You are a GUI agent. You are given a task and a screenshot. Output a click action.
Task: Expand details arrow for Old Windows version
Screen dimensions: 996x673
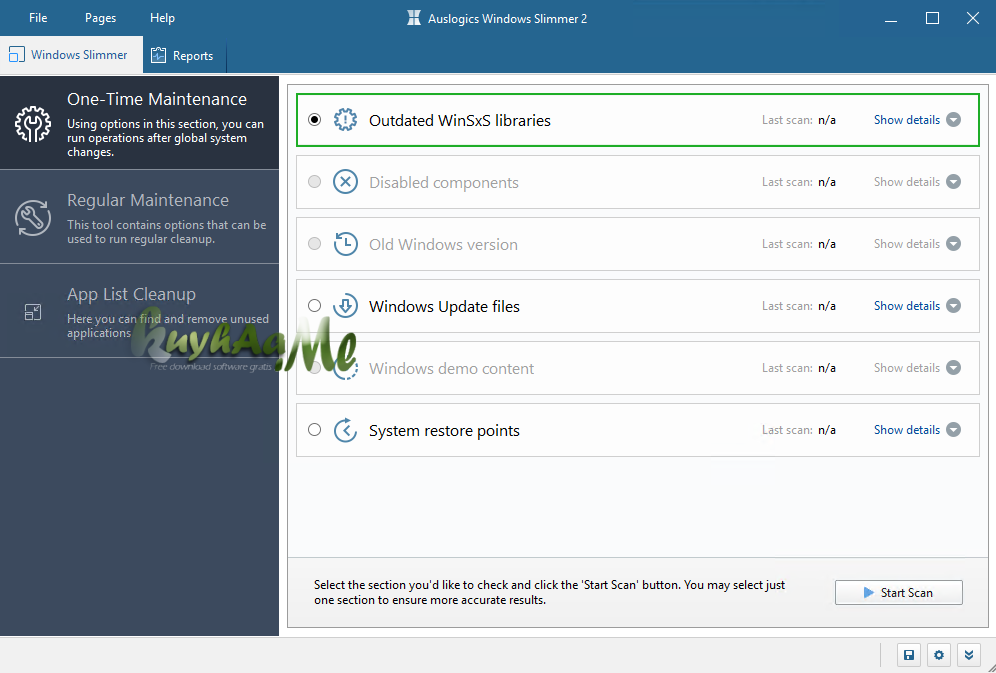point(953,244)
